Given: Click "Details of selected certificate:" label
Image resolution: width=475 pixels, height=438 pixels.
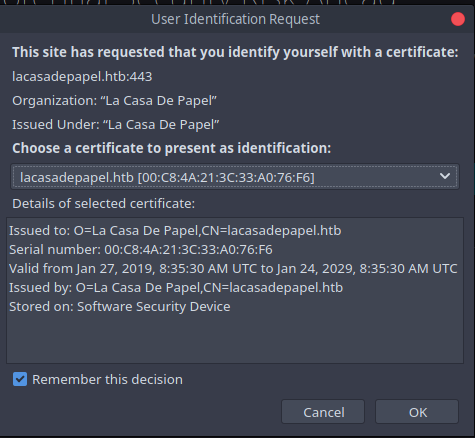Looking at the screenshot, I should pos(104,204).
